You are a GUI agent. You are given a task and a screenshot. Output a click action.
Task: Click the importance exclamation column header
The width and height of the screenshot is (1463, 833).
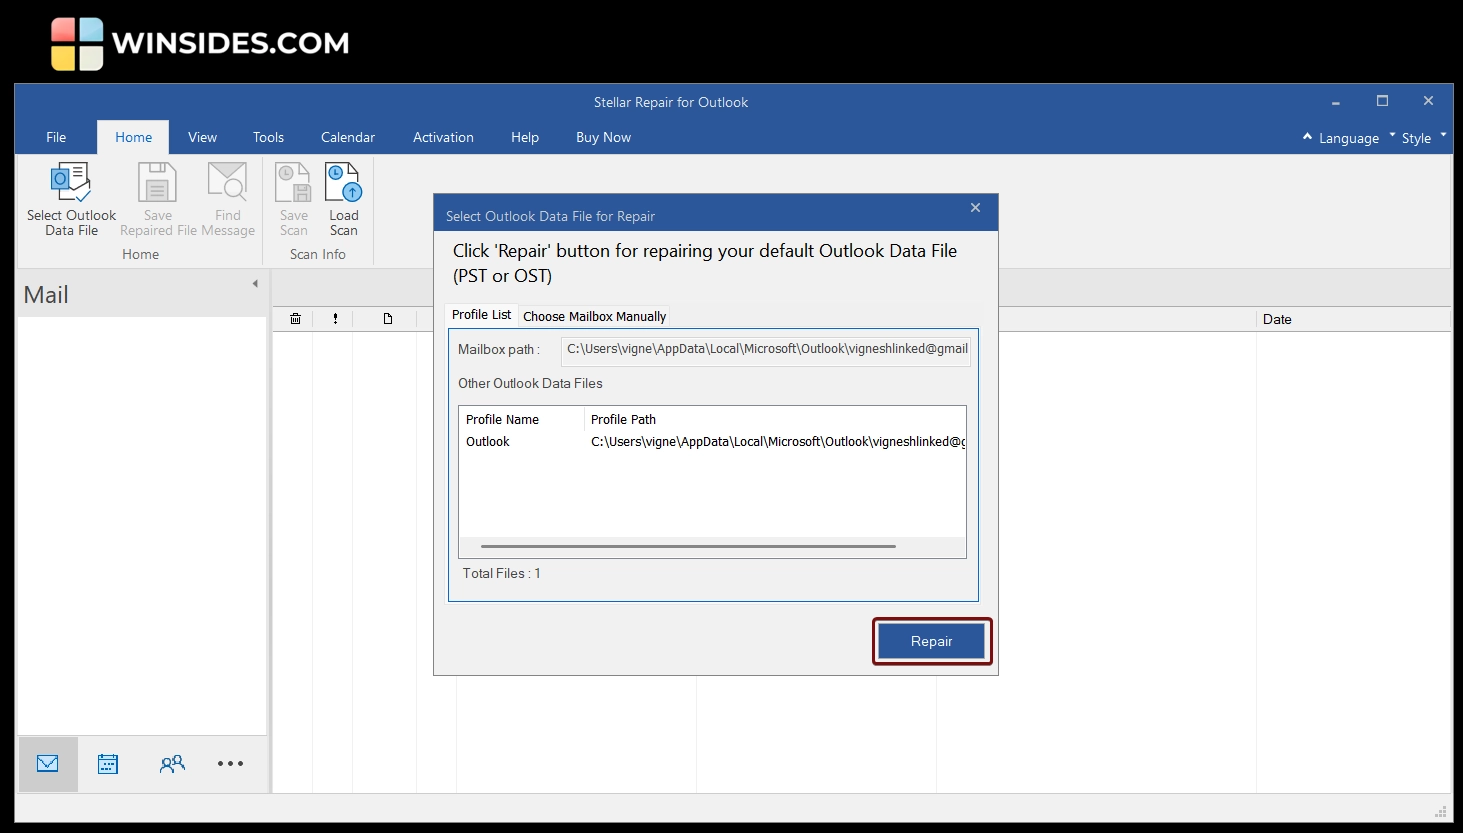point(335,319)
